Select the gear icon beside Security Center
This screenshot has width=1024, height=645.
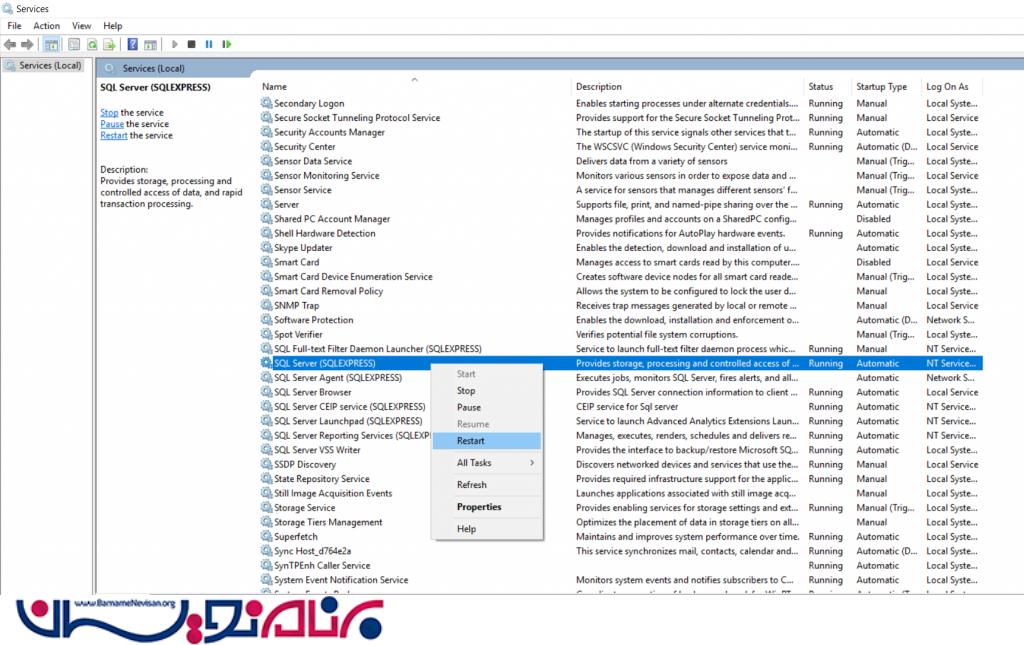266,146
